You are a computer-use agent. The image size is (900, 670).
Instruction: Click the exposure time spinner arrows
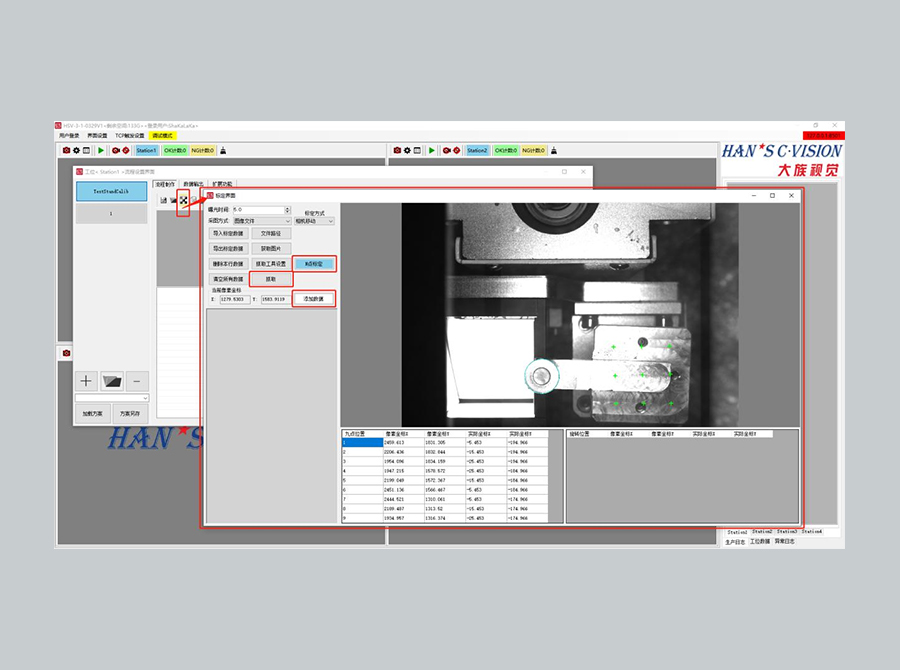click(286, 210)
